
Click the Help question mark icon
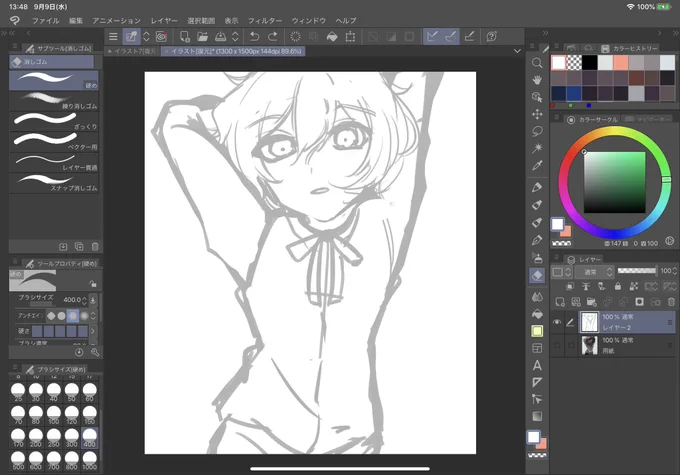491,36
